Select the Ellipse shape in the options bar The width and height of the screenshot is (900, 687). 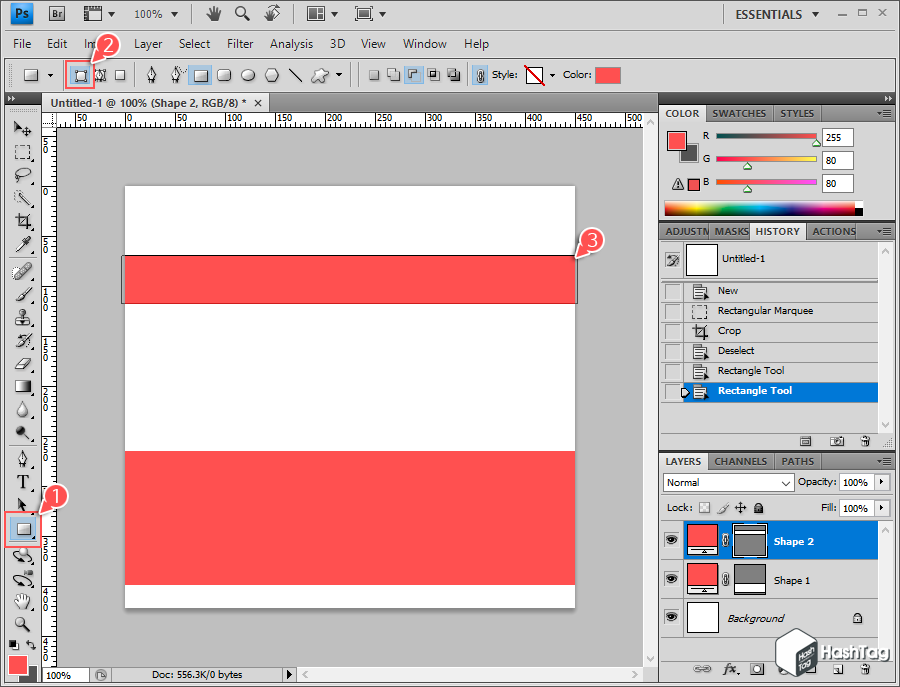point(247,74)
